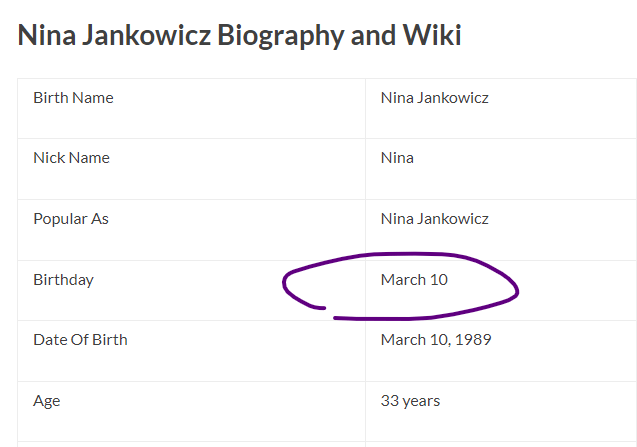Click the word "Nina" in the heading
The height and width of the screenshot is (447, 637).
tap(46, 36)
